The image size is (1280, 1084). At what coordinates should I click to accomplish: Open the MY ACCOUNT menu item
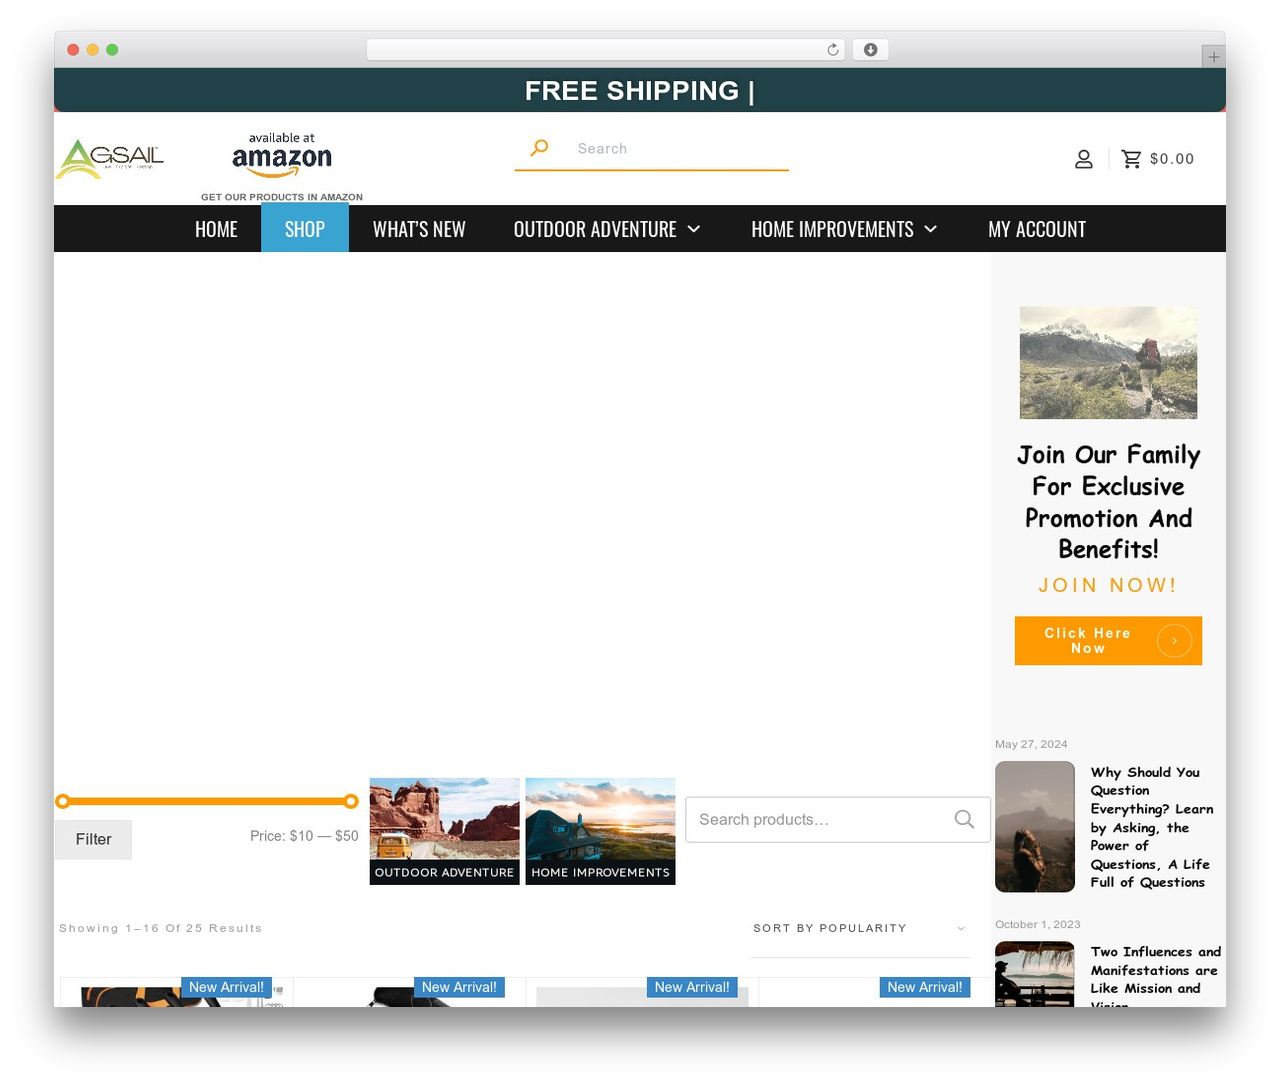click(x=1037, y=229)
